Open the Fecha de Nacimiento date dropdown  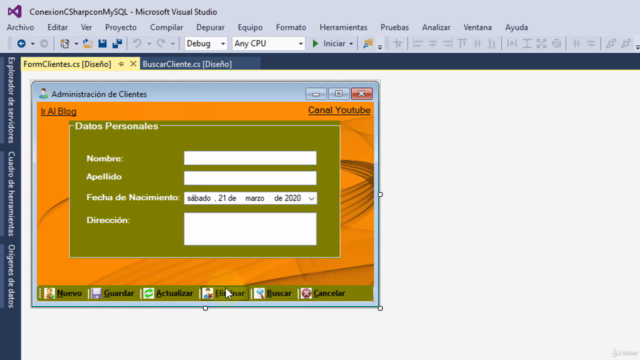tap(311, 198)
